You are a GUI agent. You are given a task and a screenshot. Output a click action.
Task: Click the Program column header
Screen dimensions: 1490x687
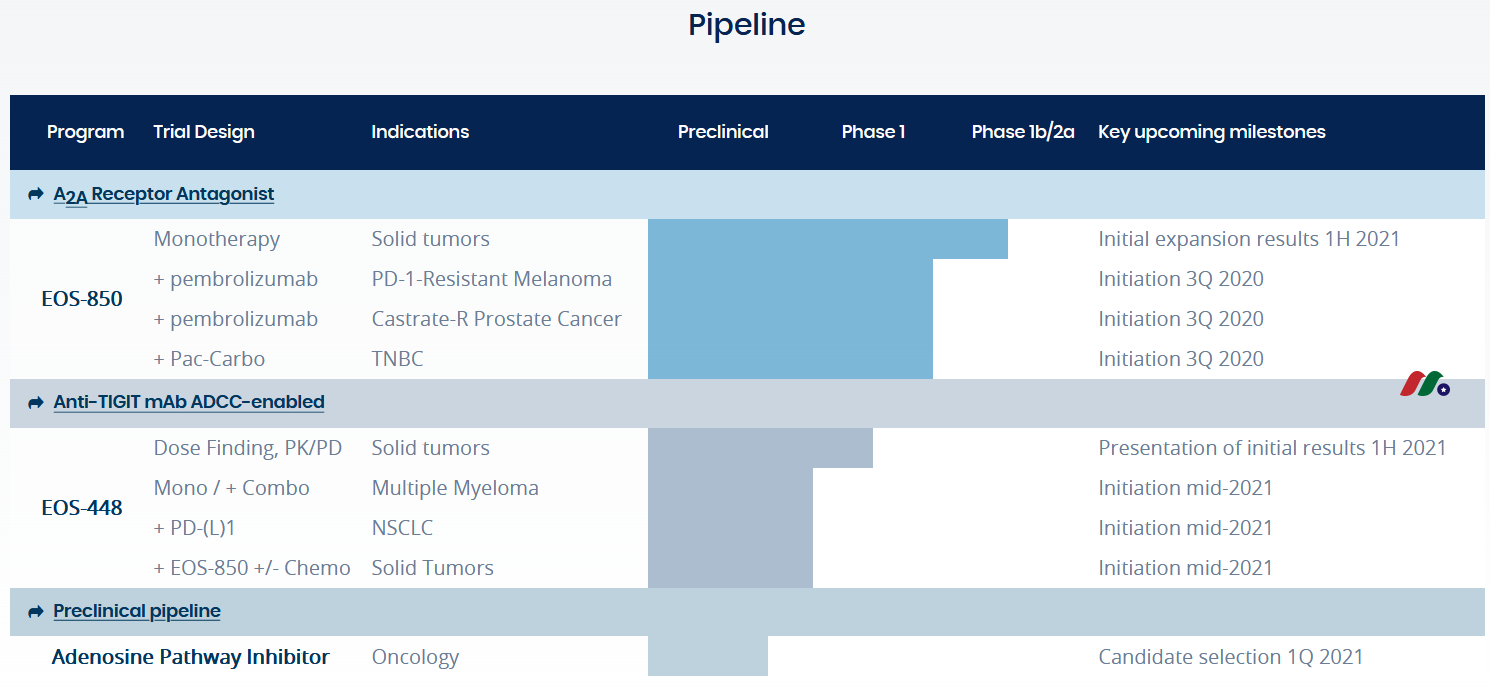tap(86, 132)
